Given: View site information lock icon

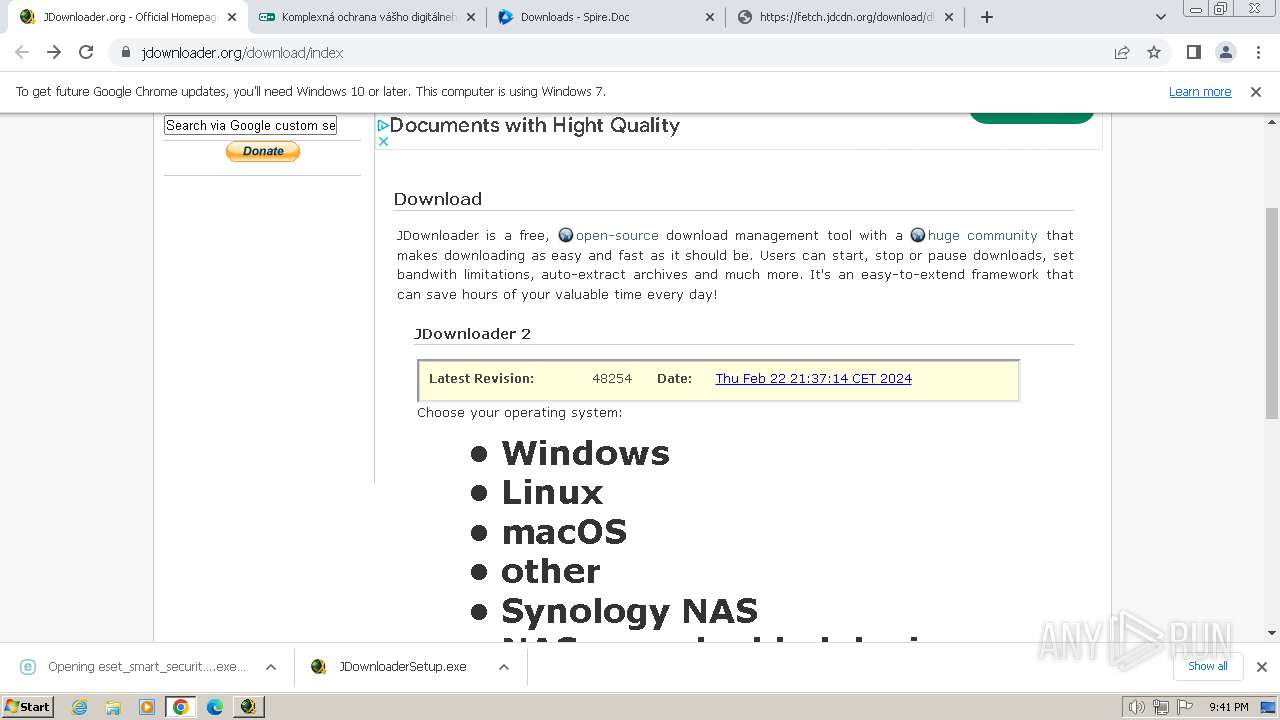Looking at the screenshot, I should [x=126, y=52].
